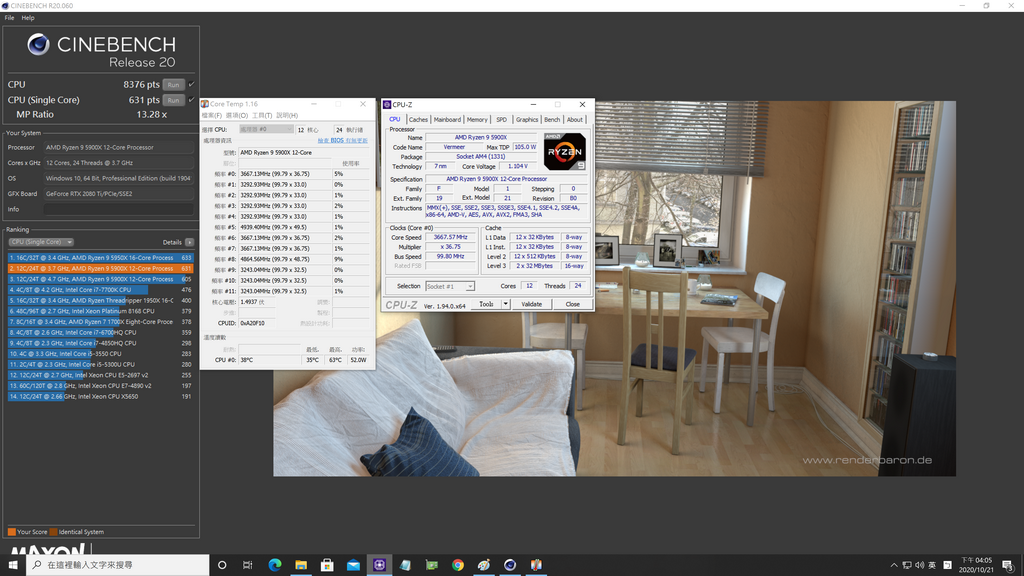Switch to Cinebench taskbar icon

tap(510, 565)
